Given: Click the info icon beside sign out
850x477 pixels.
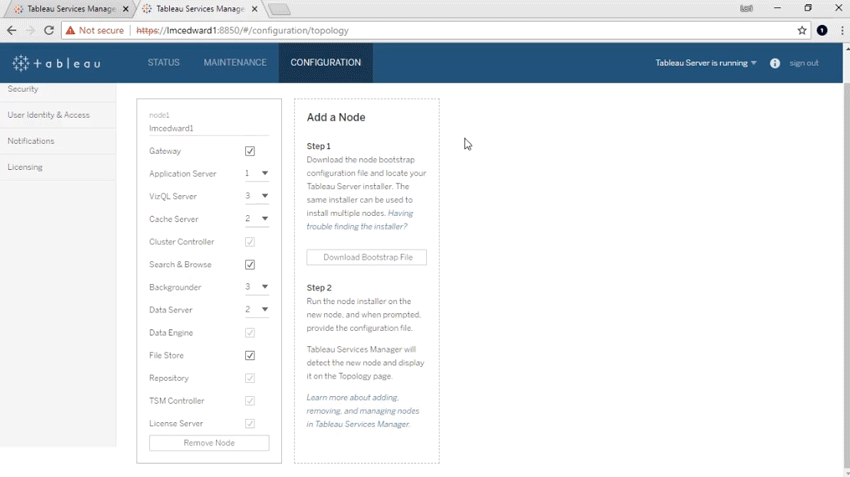Looking at the screenshot, I should (775, 63).
